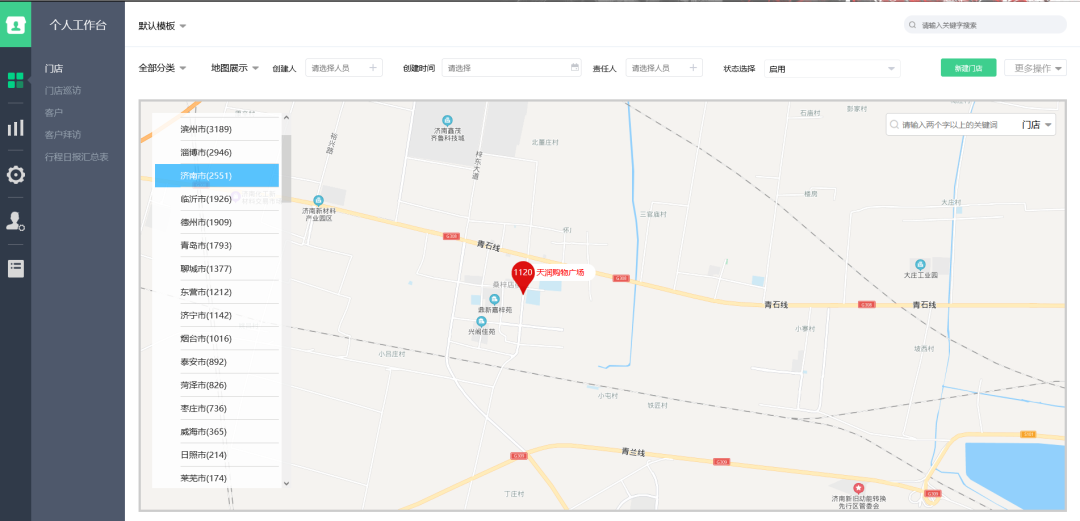Click the top keyword search box
The width and height of the screenshot is (1080, 521).
click(986, 25)
